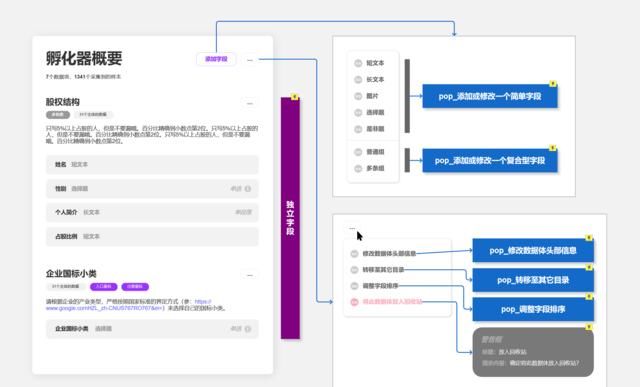This screenshot has height=387, width=640.
Task: Select 图片 in the field type menu
Action: click(372, 96)
